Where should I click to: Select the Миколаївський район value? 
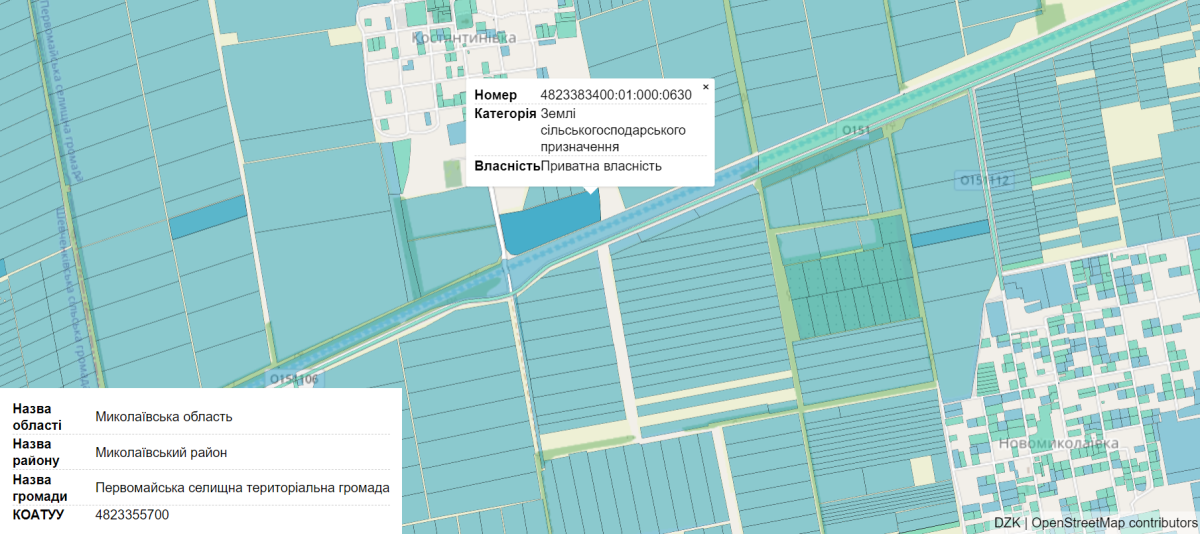tap(161, 452)
